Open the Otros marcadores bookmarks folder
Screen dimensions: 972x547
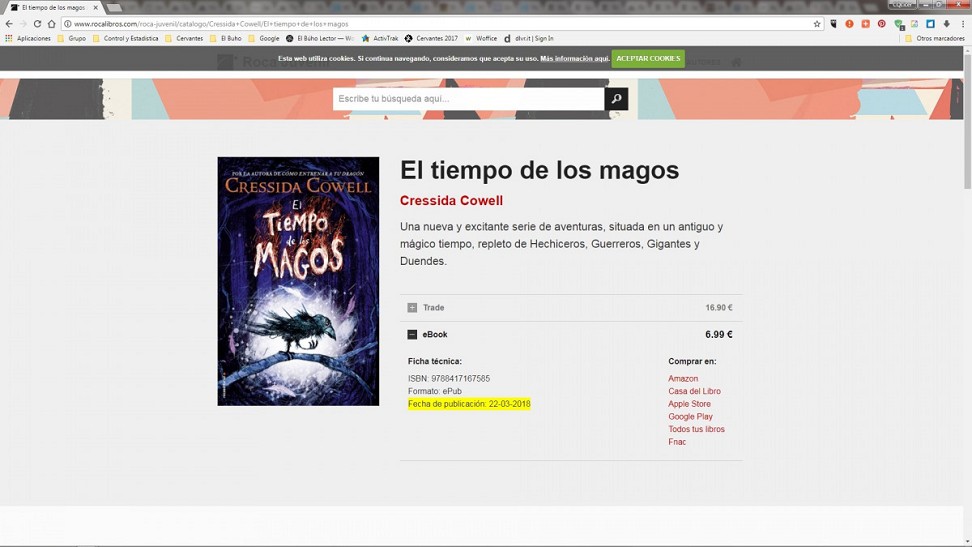tap(935, 39)
